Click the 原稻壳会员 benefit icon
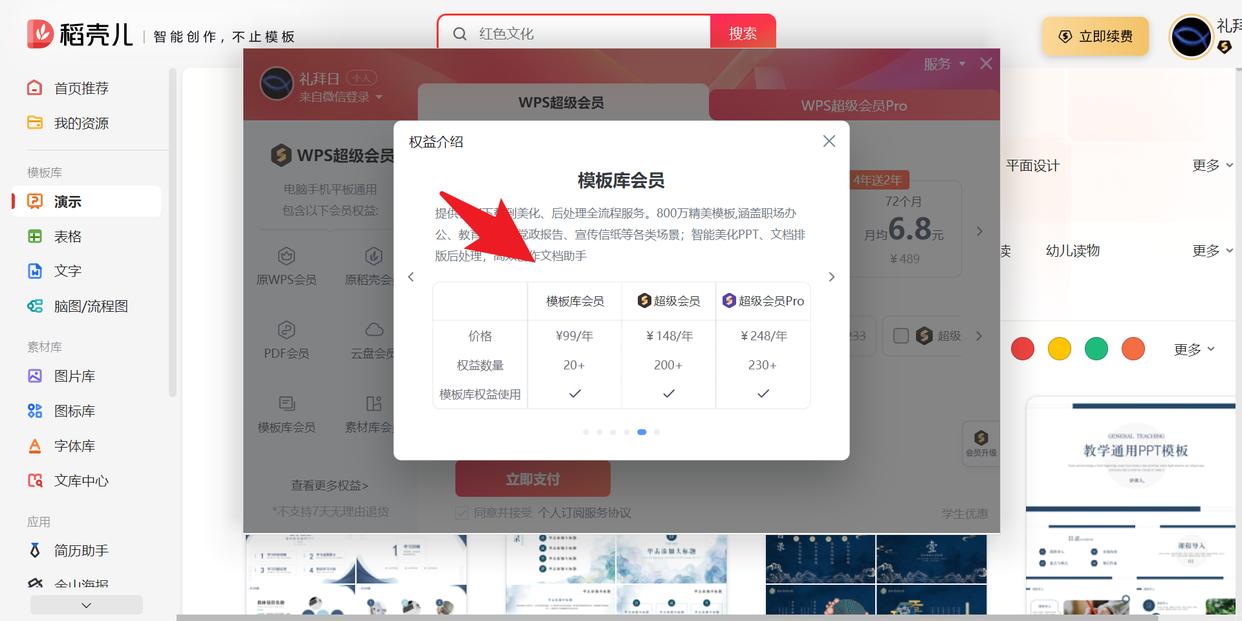The width and height of the screenshot is (1242, 621). tap(373, 256)
